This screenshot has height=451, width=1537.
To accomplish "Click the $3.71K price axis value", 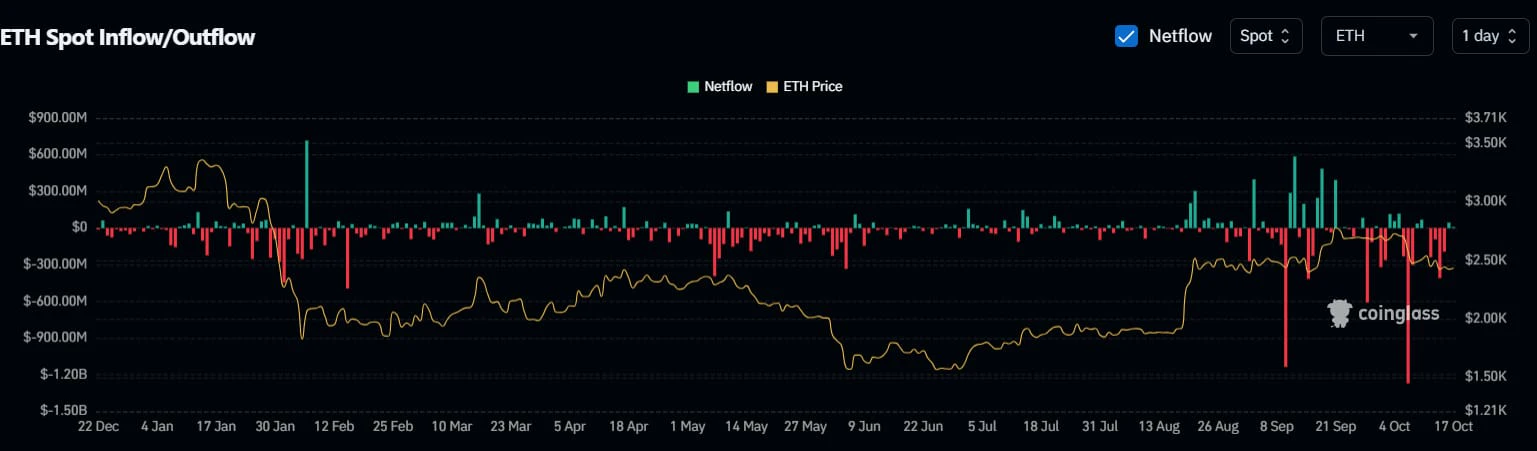I will (1483, 118).
